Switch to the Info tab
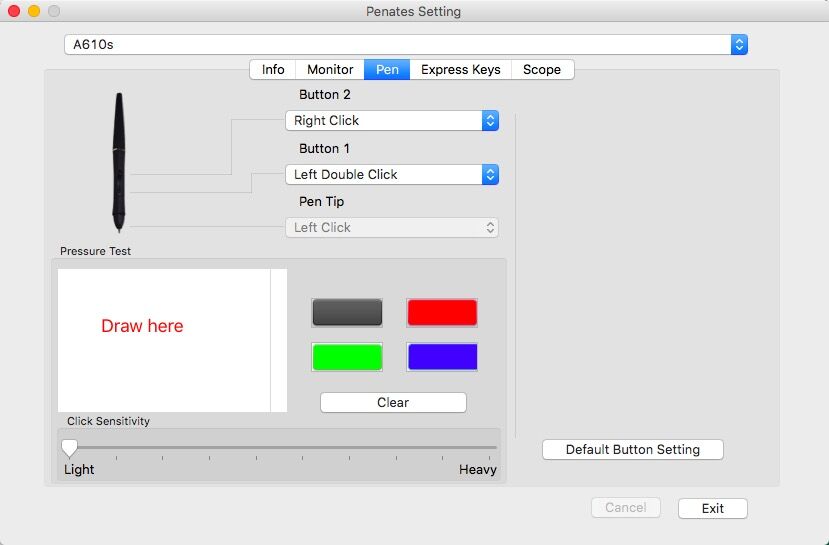The image size is (829, 545). pos(273,70)
